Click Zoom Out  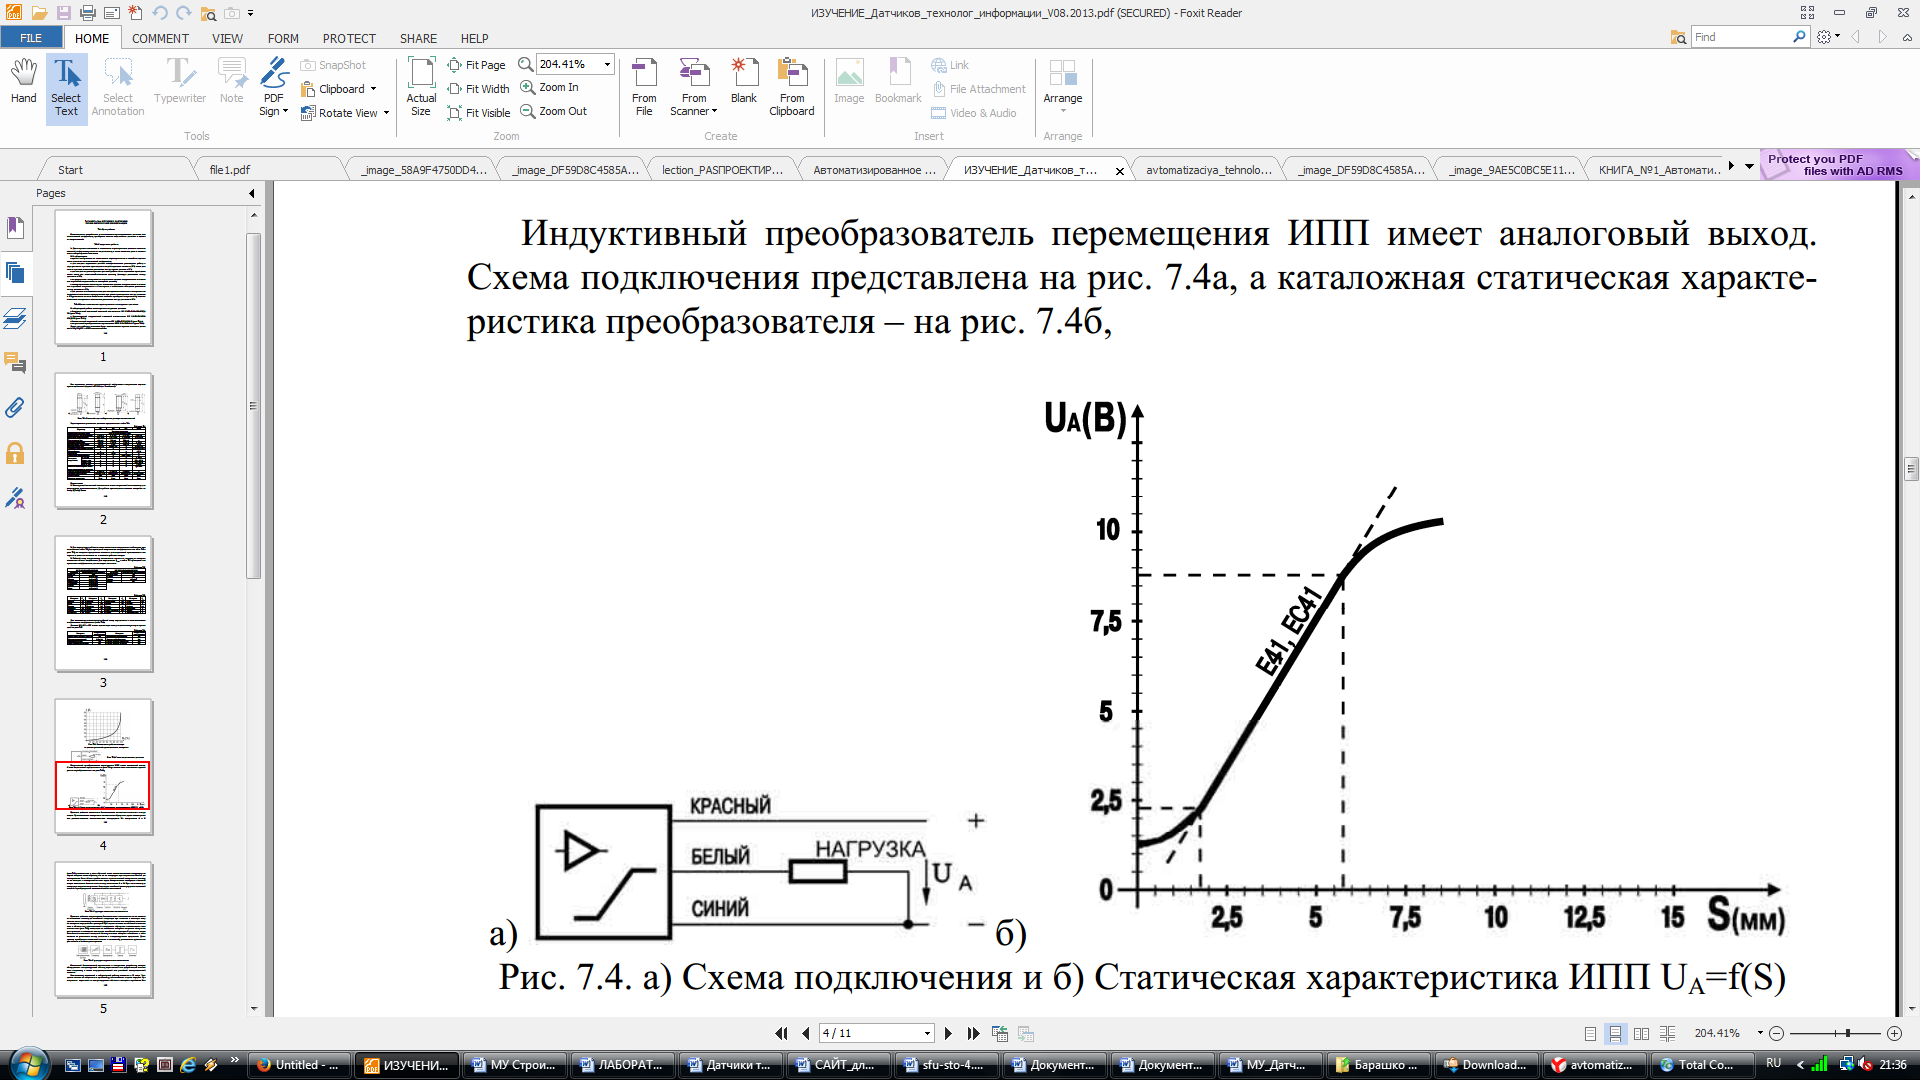click(x=554, y=111)
